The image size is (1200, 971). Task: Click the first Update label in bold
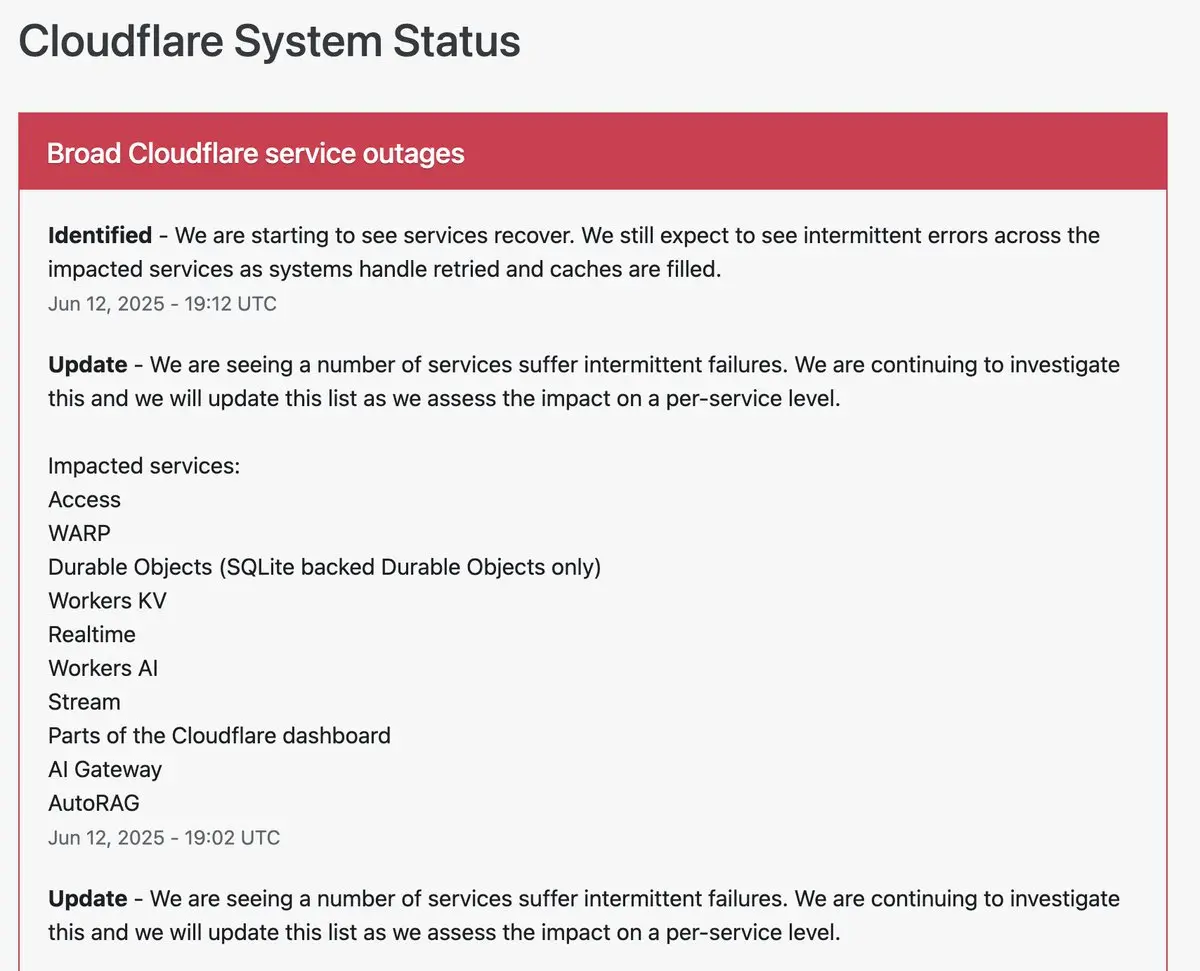88,365
